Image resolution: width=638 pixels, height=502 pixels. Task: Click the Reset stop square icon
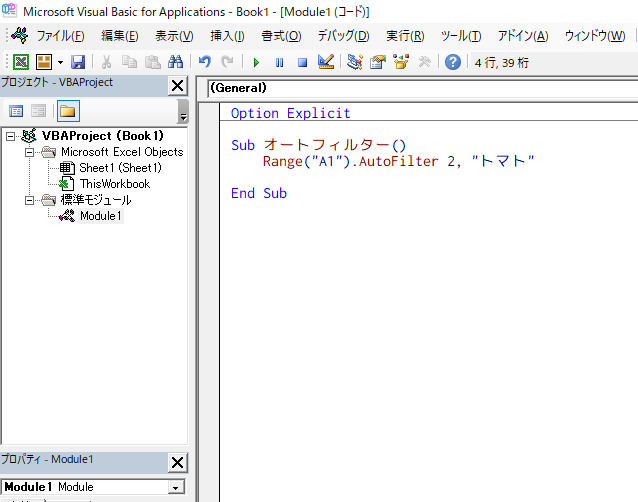[302, 63]
